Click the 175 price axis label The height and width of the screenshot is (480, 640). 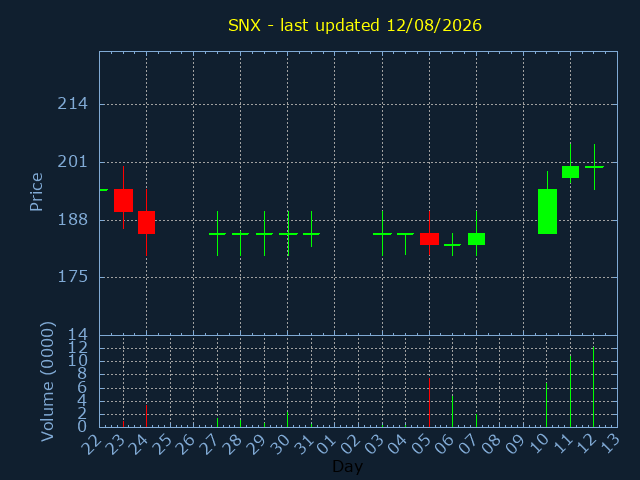pyautogui.click(x=73, y=277)
